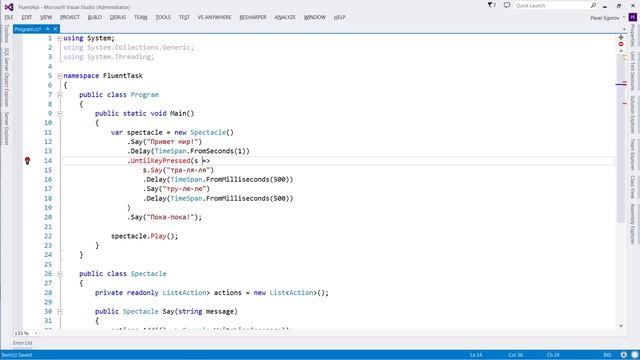Open SQL Server Object Explorer side tab
Screen dimensions: 640x360
tap(6, 78)
